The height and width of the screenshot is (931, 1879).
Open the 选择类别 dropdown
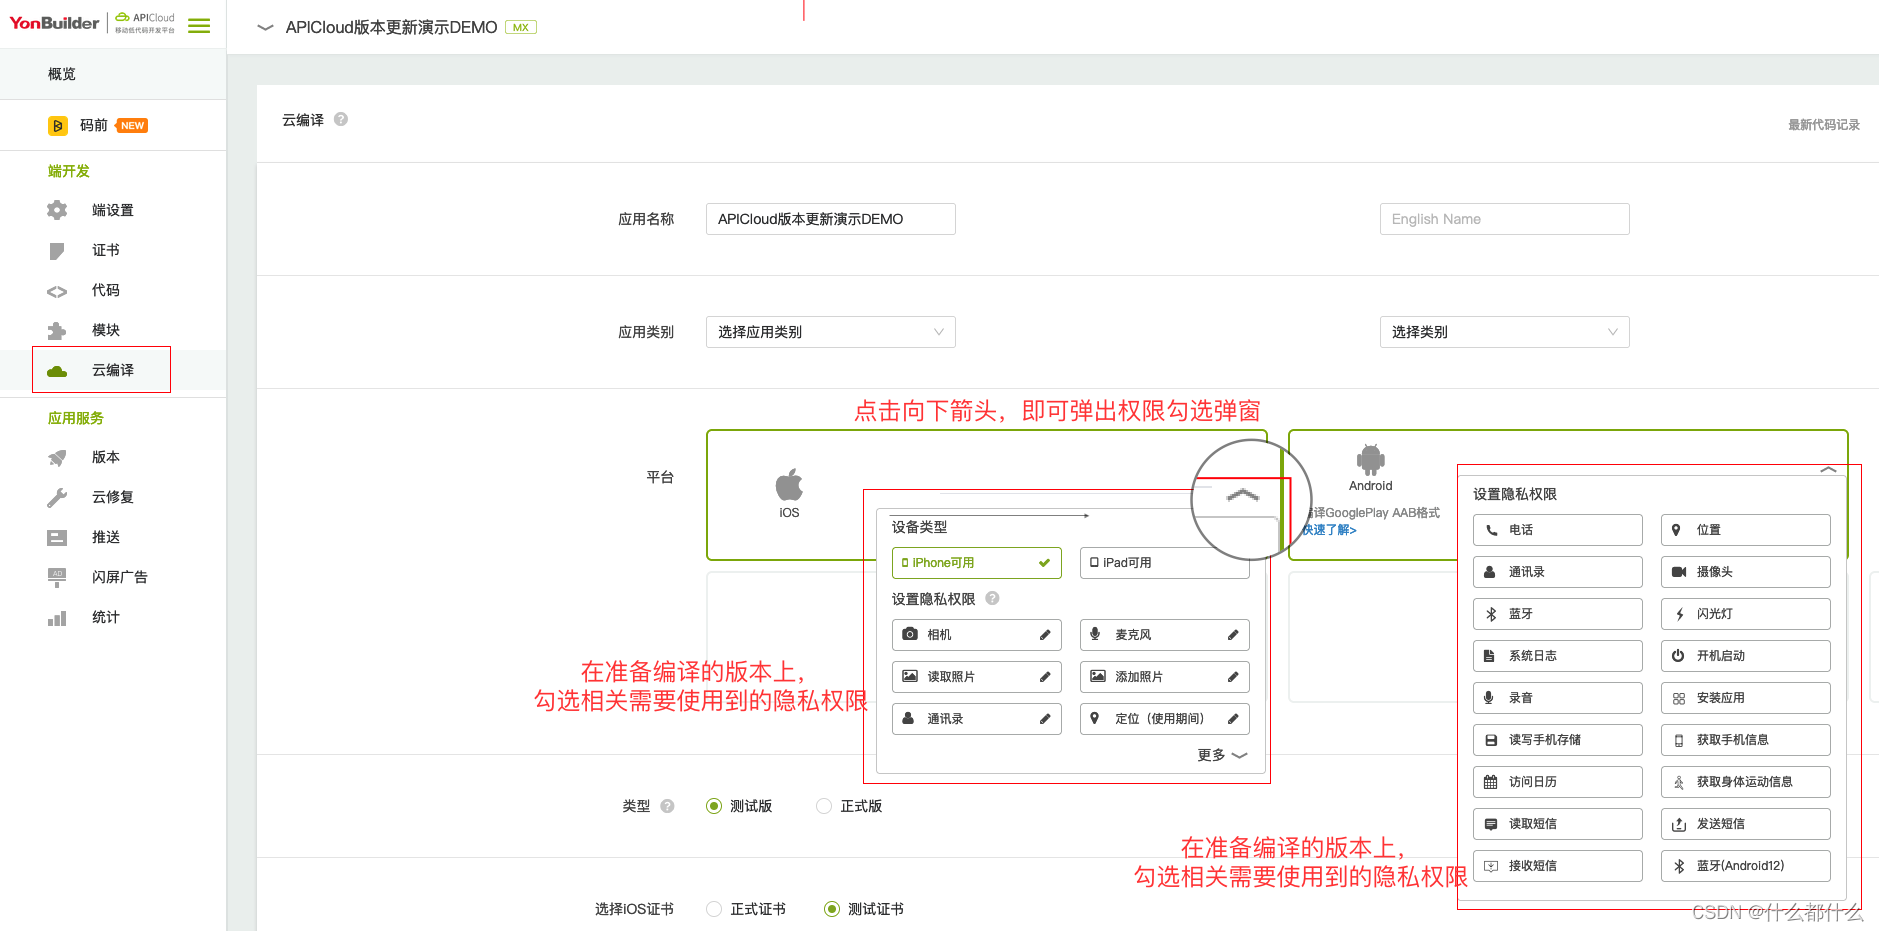(1504, 332)
